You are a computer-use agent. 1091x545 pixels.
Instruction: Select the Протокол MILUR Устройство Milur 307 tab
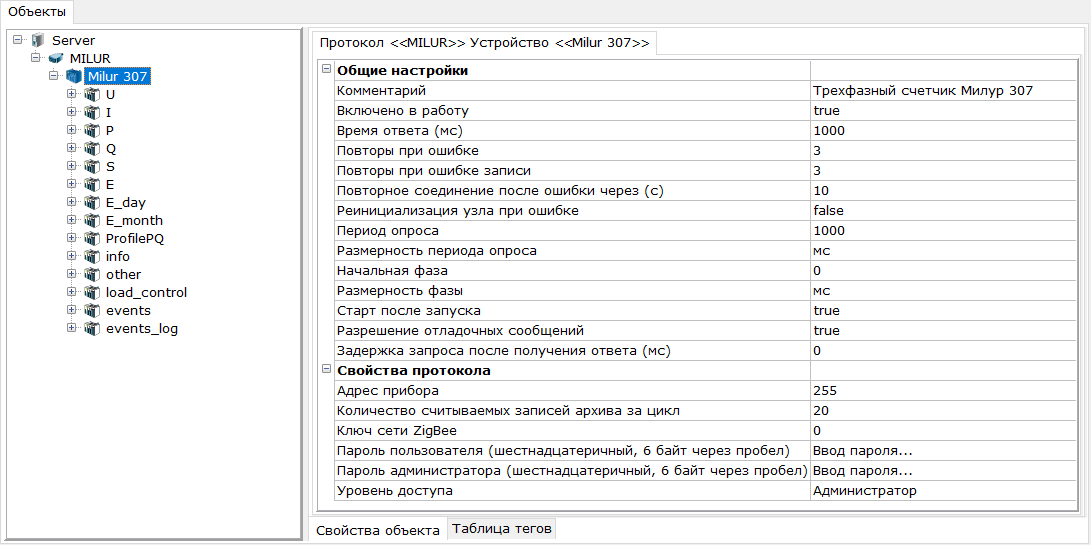pyautogui.click(x=484, y=43)
